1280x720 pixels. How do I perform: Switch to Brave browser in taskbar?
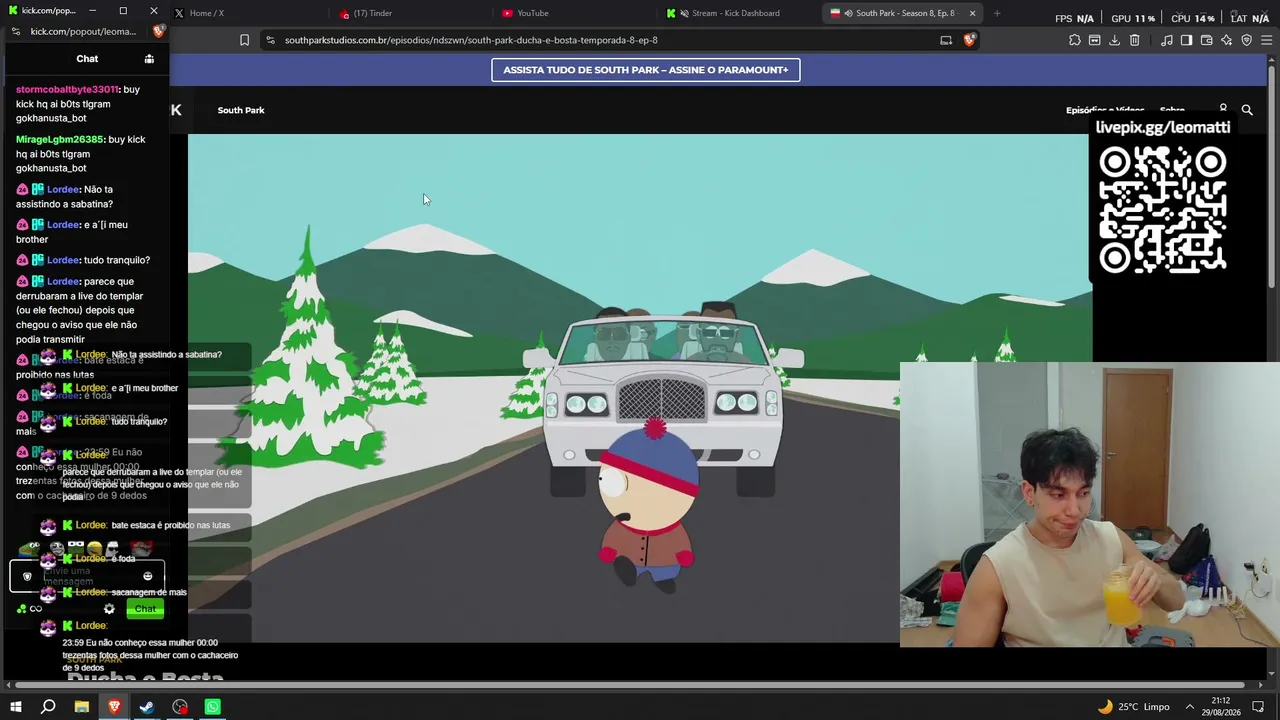114,707
